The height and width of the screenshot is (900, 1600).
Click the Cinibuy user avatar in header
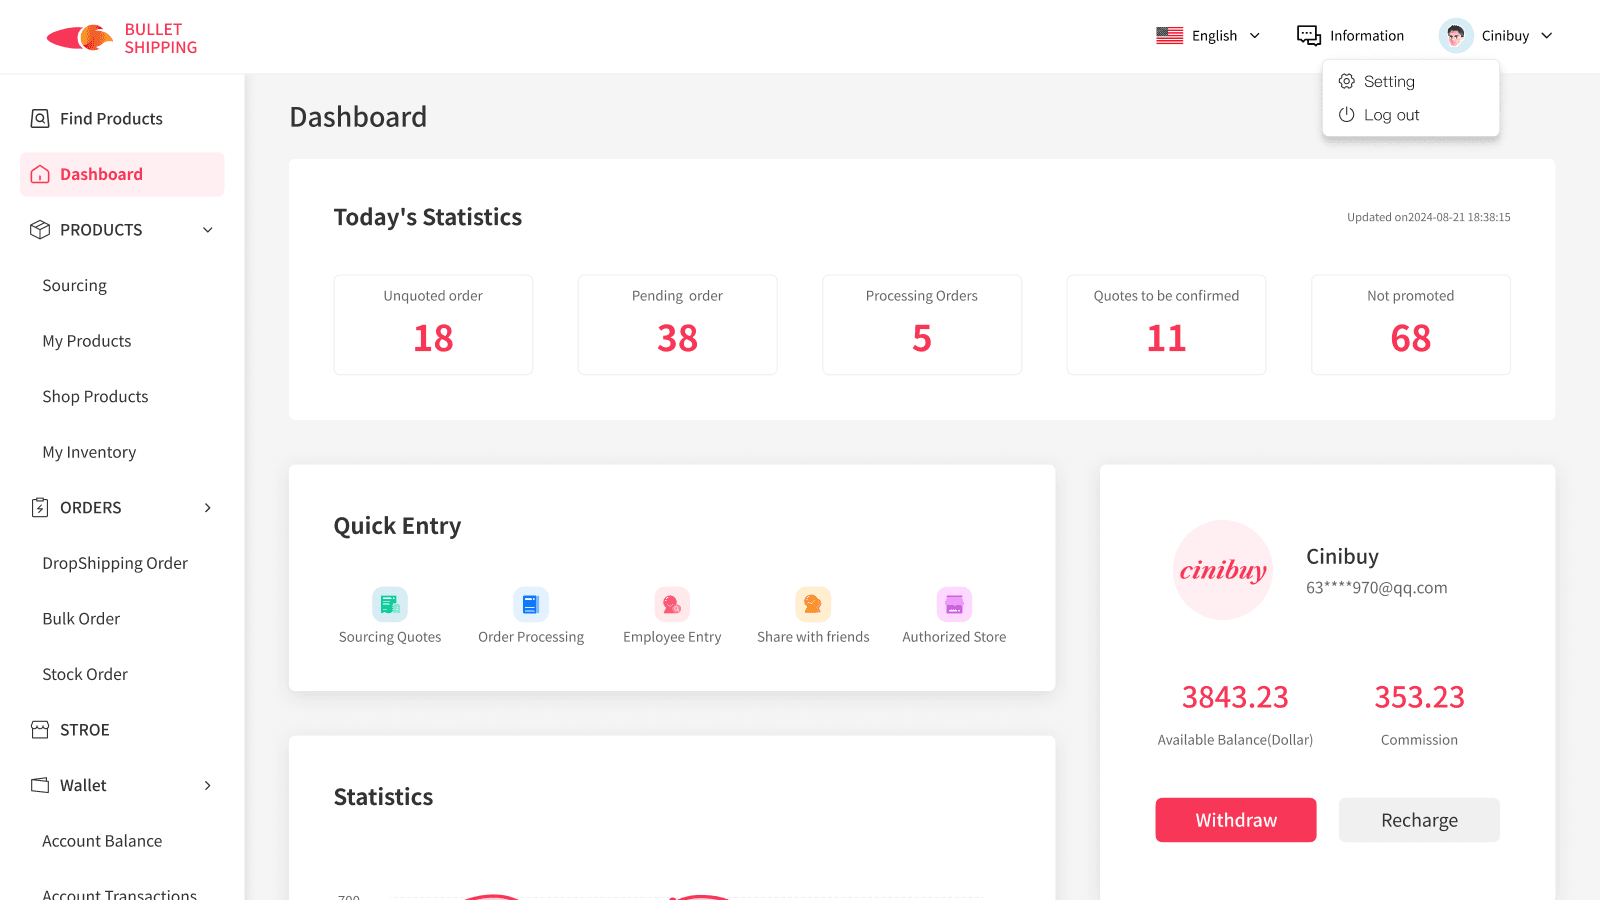pyautogui.click(x=1455, y=36)
